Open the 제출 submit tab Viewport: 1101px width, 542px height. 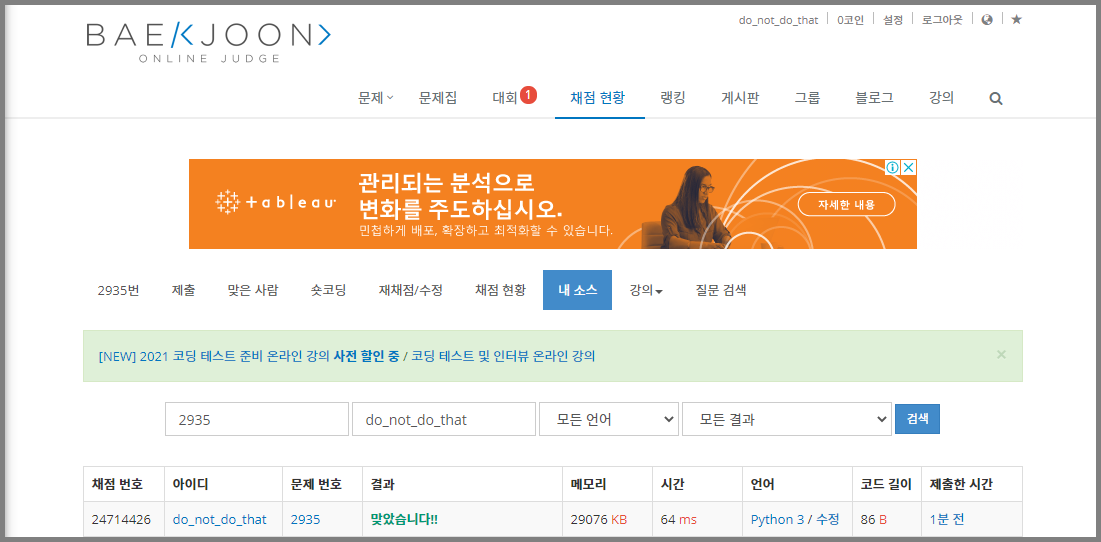pos(183,290)
